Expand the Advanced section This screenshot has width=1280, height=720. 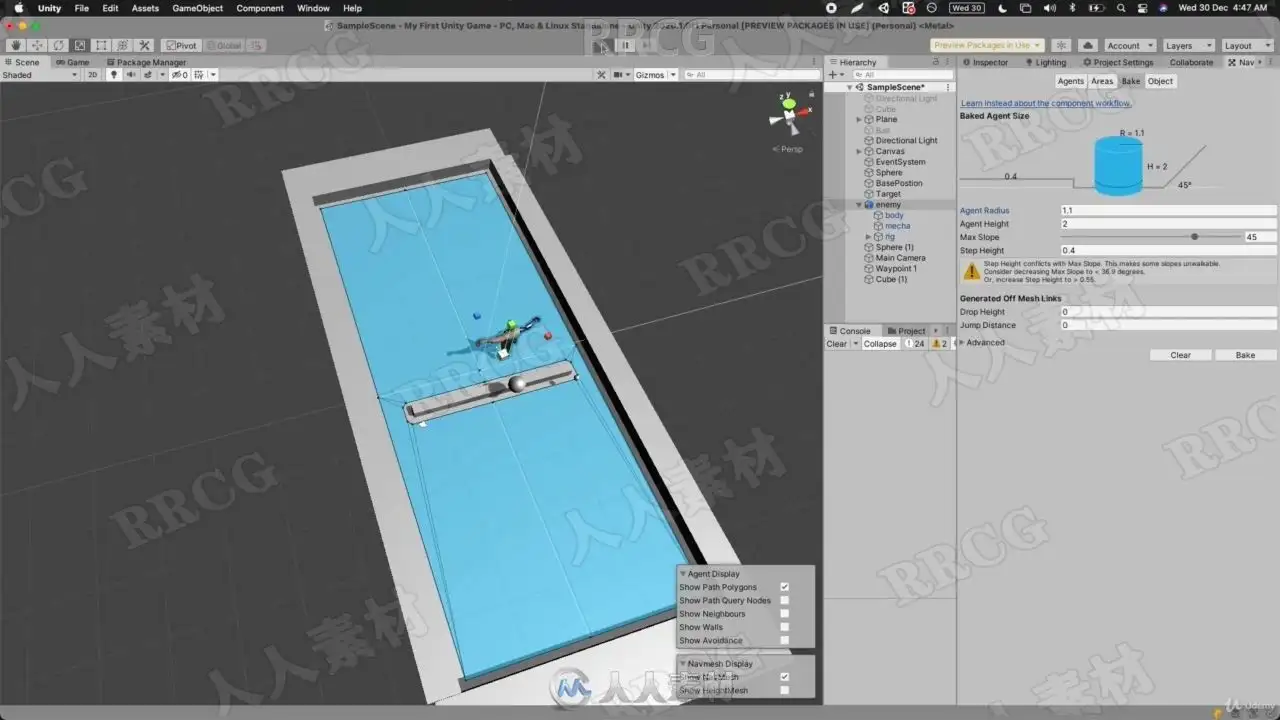(x=962, y=342)
